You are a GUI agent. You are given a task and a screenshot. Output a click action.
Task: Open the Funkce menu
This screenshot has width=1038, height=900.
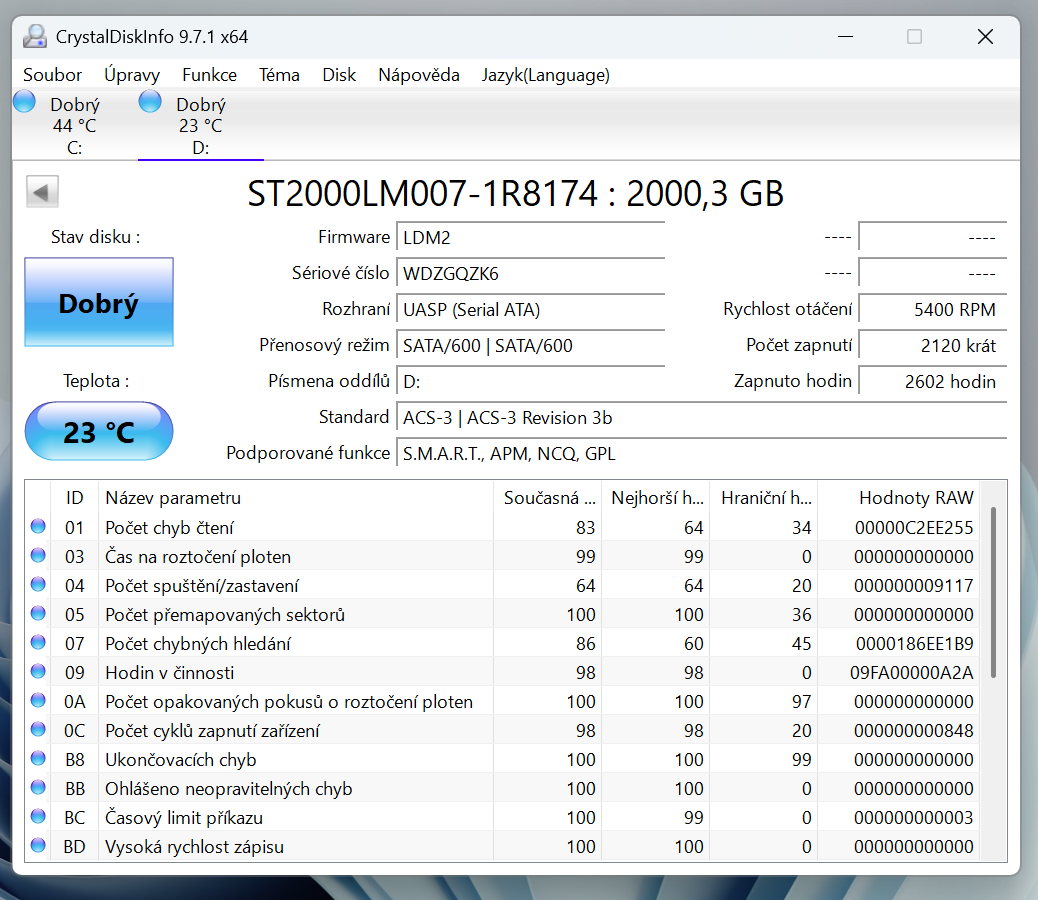click(209, 74)
